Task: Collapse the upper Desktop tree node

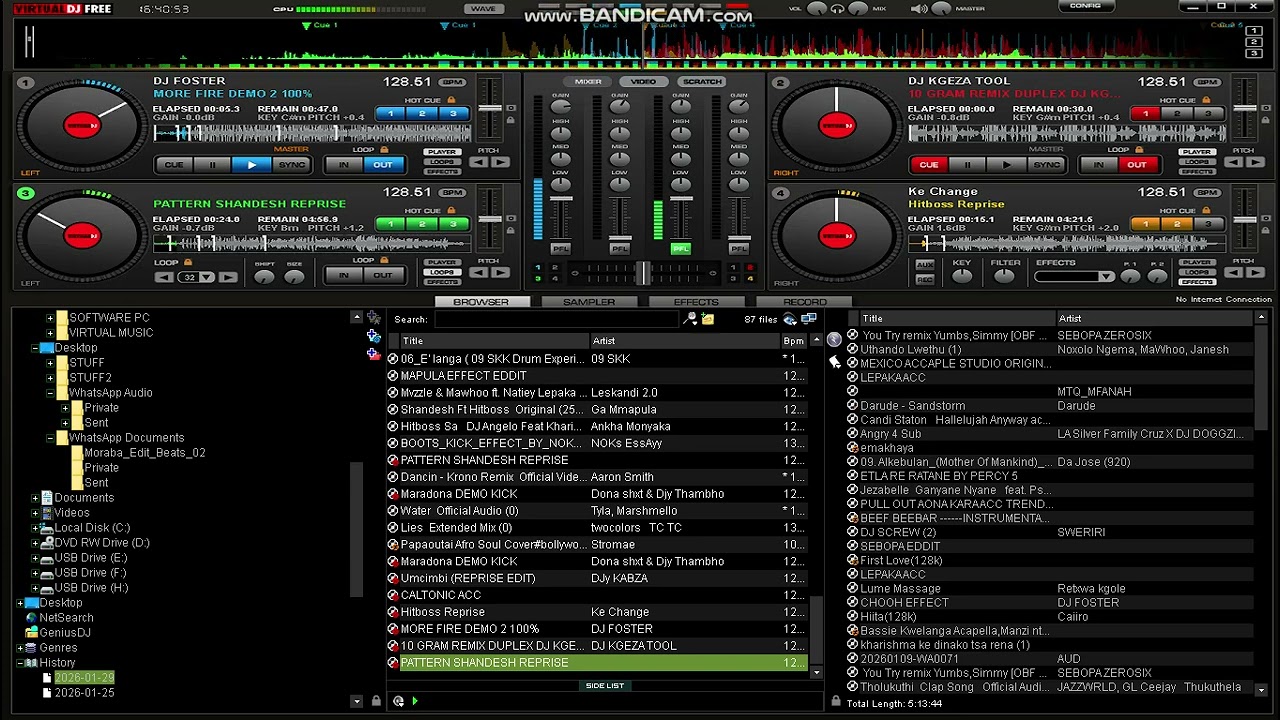Action: [35, 348]
